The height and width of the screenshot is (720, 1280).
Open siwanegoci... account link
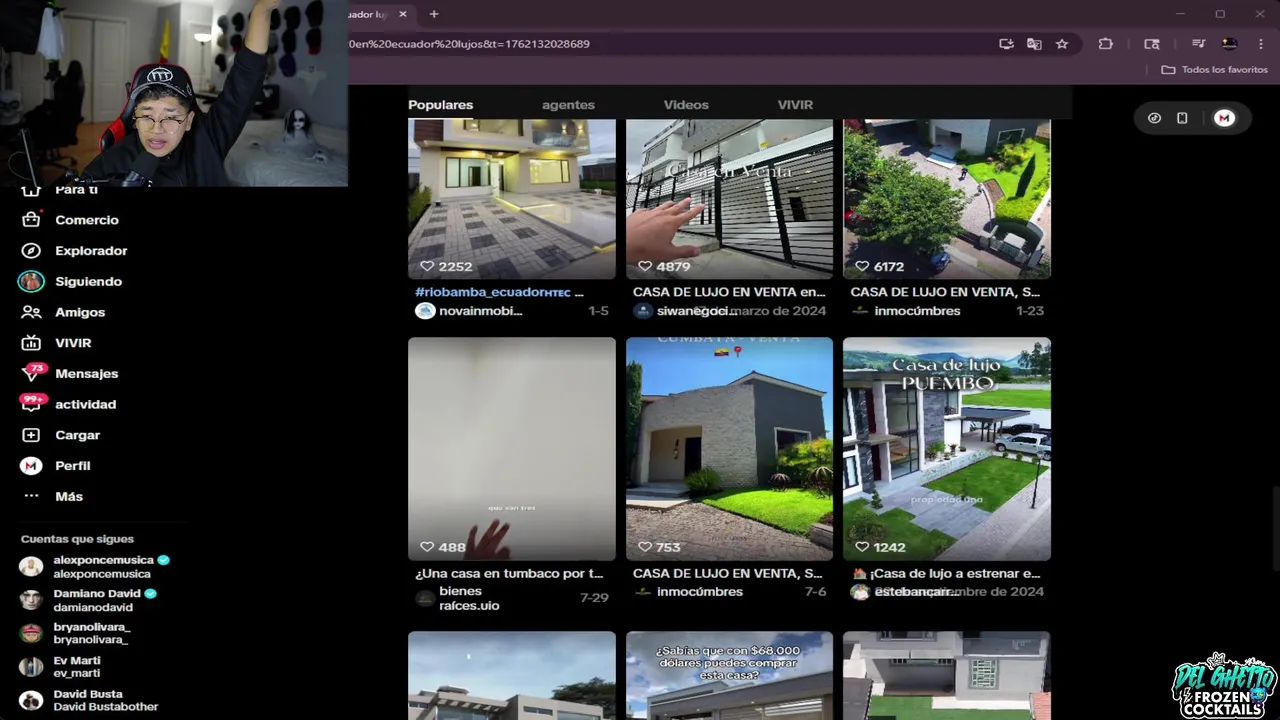point(696,311)
